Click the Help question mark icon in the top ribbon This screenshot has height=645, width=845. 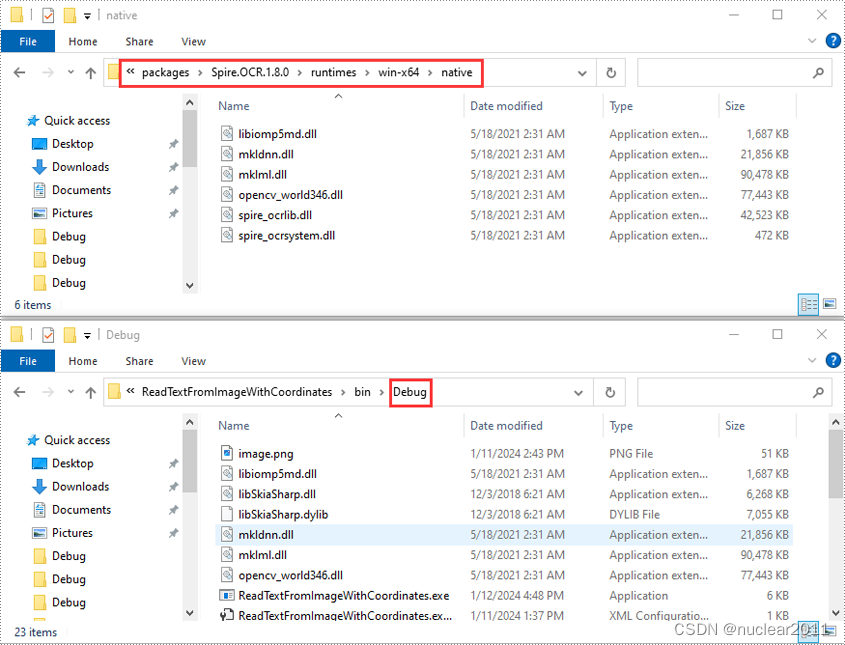(832, 41)
